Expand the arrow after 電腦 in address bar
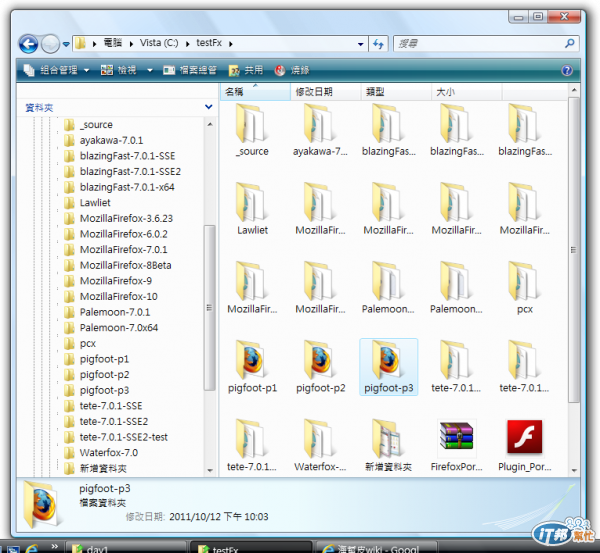Screen dimensions: 600x553 tap(131, 44)
